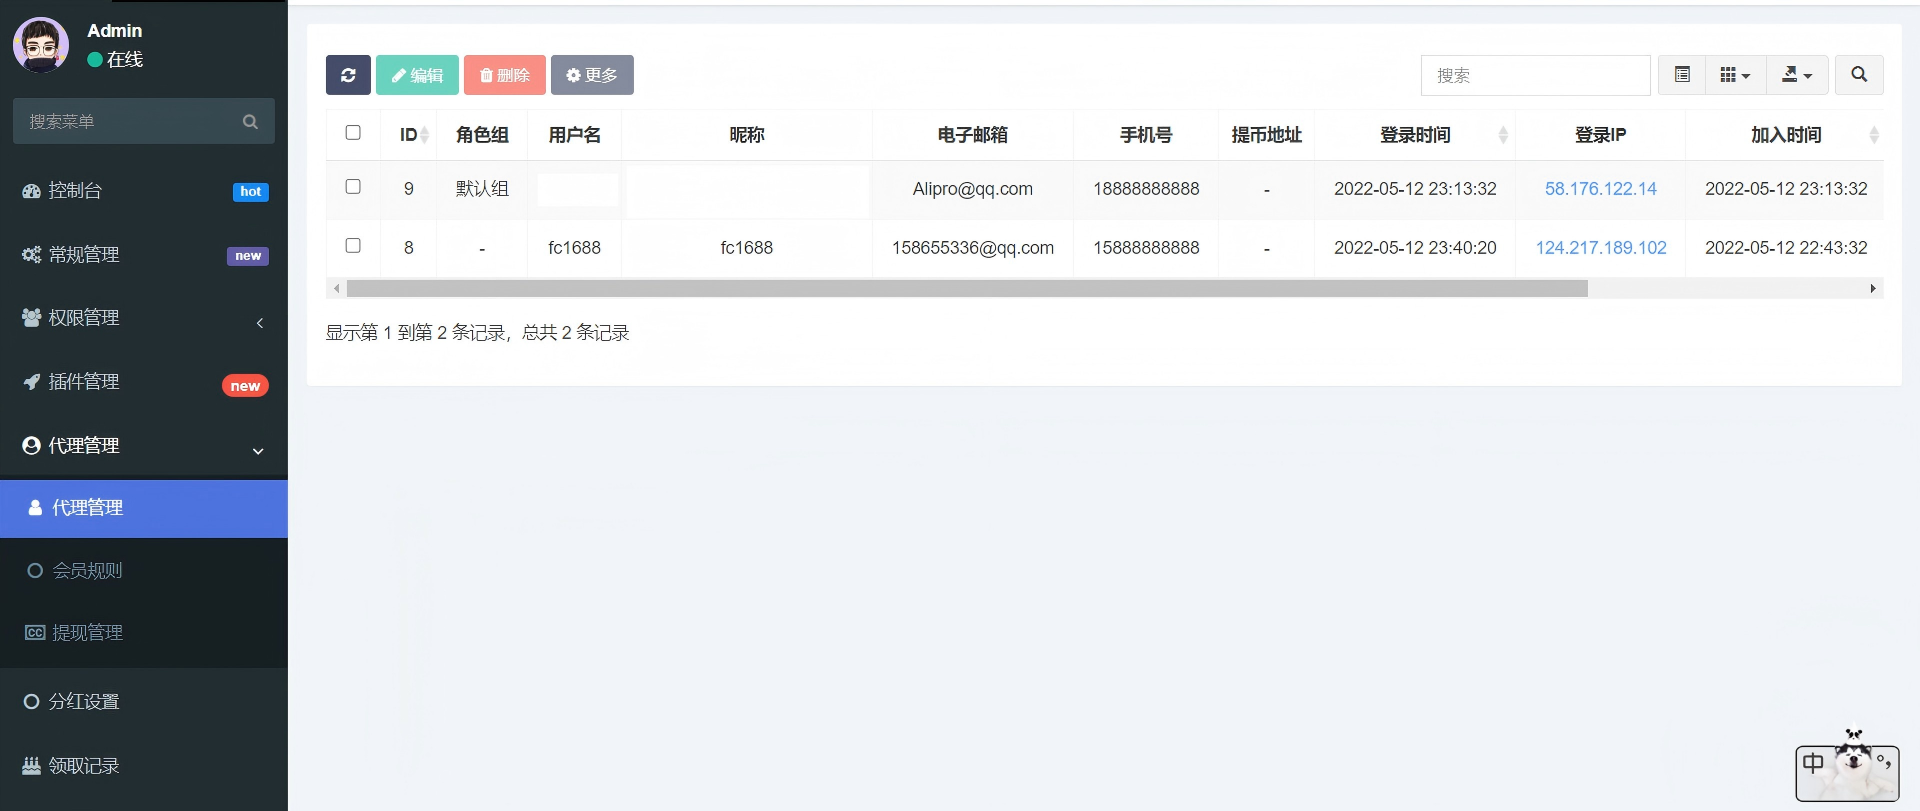Screen dimensions: 1920x811
Task: Tick the checkbox for row ID 9
Action: (x=353, y=187)
